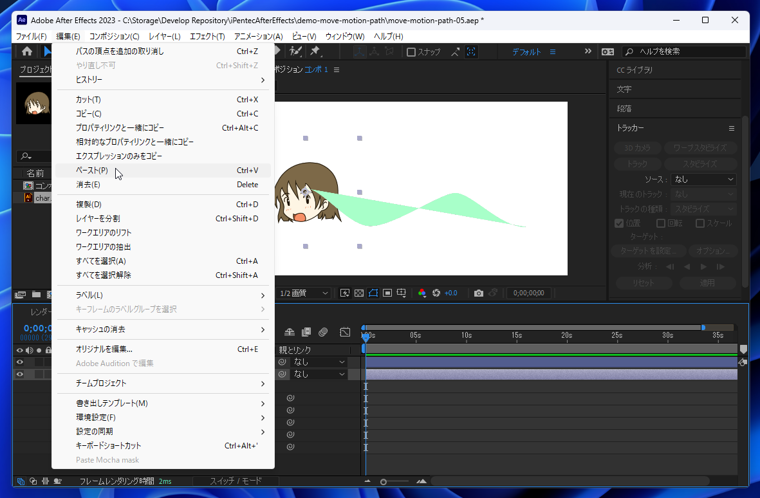
Task: Open the first layer's parent なし dropdown
Action: pyautogui.click(x=318, y=362)
